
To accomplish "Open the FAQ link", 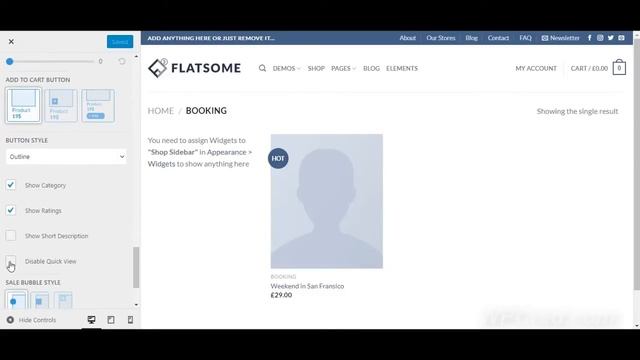I will tap(525, 38).
